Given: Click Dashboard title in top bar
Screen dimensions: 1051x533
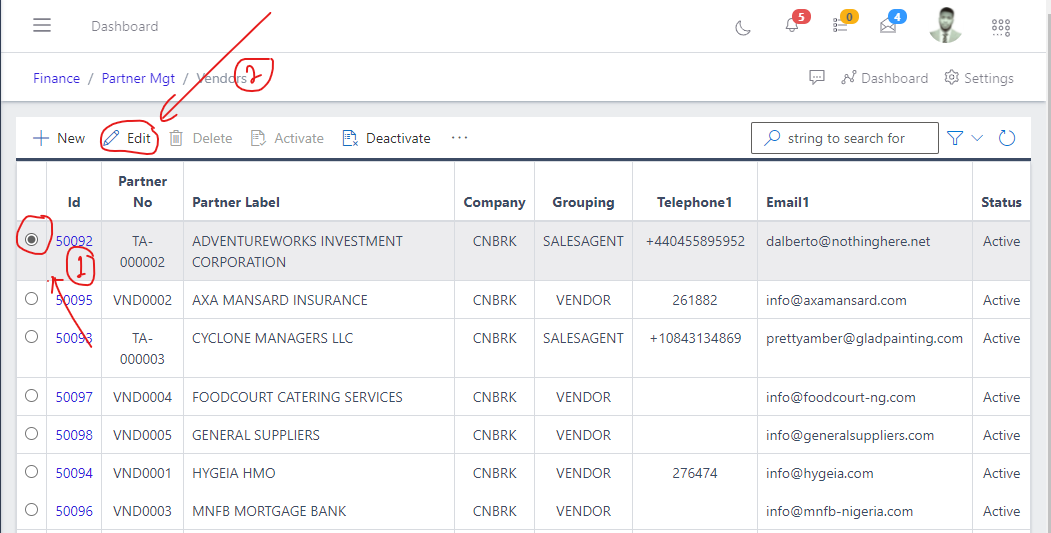Looking at the screenshot, I should pos(125,26).
